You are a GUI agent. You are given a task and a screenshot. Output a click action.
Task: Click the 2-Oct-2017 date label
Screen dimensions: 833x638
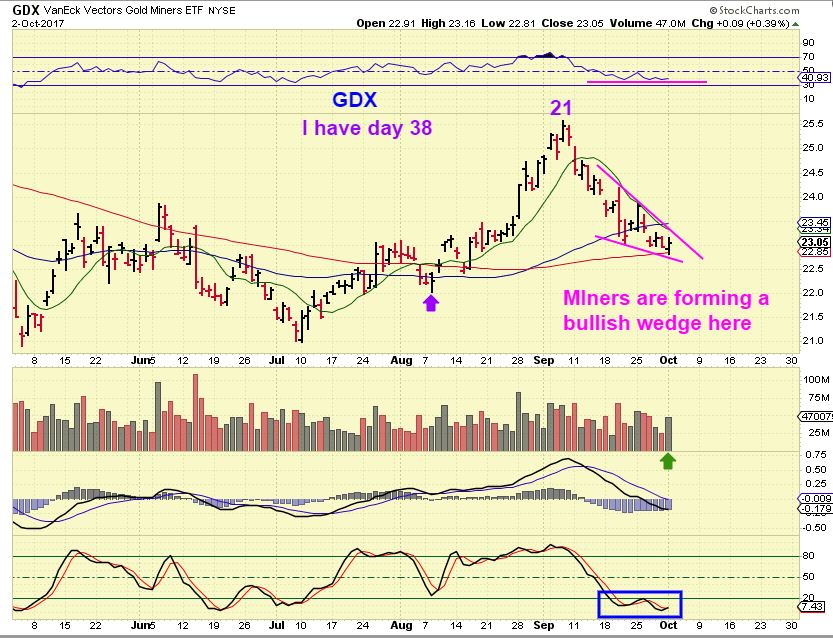point(38,24)
